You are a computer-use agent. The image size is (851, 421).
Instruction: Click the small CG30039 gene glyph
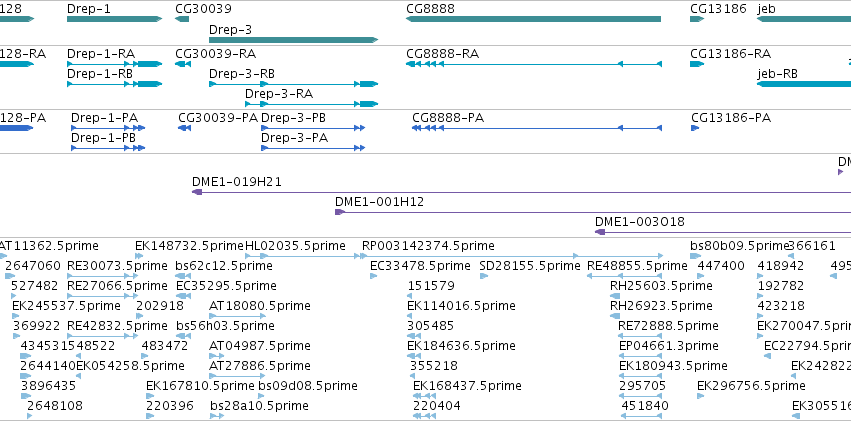(182, 19)
